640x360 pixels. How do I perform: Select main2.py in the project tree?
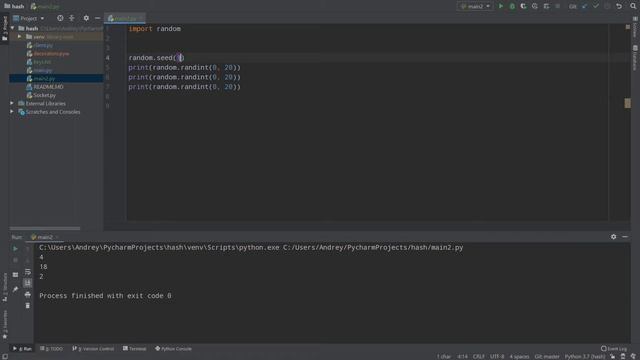(x=56, y=78)
